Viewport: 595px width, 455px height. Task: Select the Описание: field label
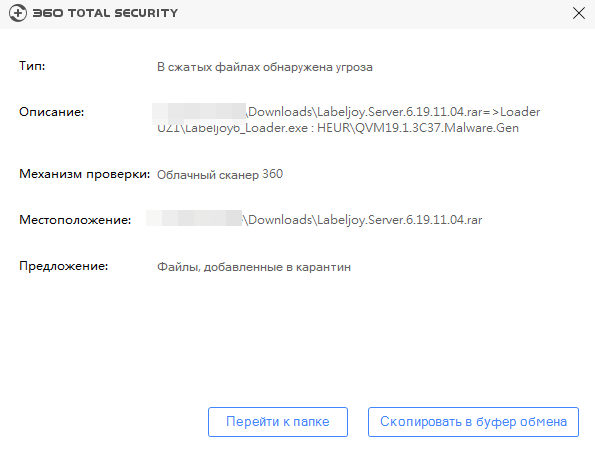pyautogui.click(x=52, y=112)
